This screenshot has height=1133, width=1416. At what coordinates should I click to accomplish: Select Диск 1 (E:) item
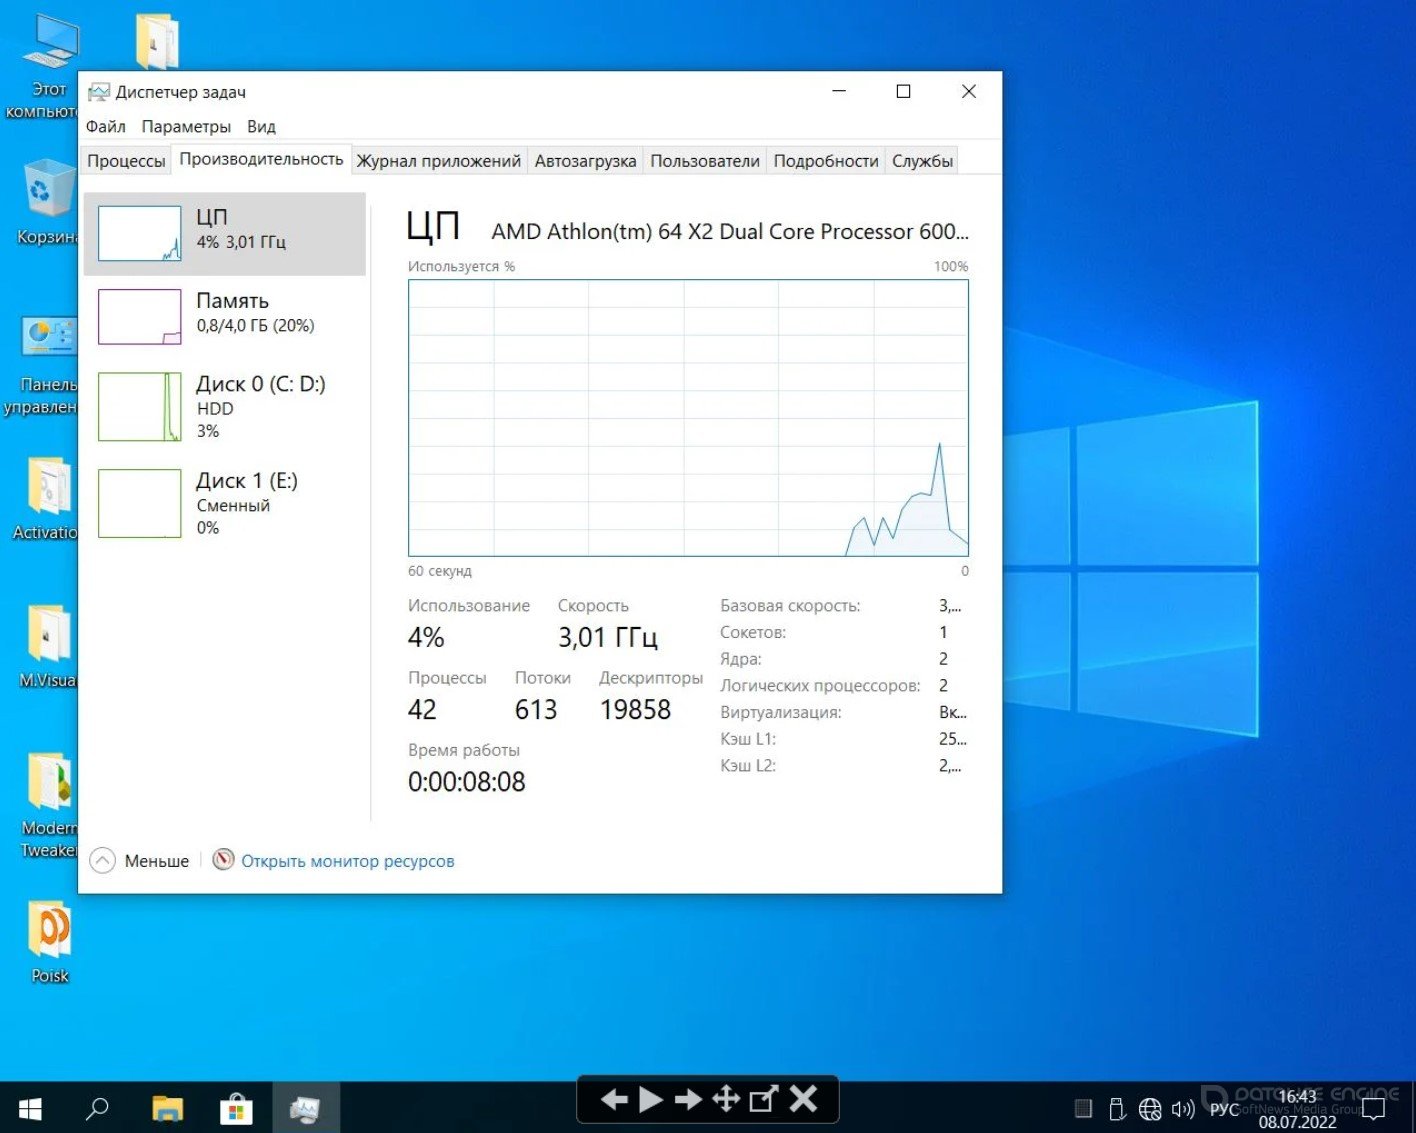[225, 503]
